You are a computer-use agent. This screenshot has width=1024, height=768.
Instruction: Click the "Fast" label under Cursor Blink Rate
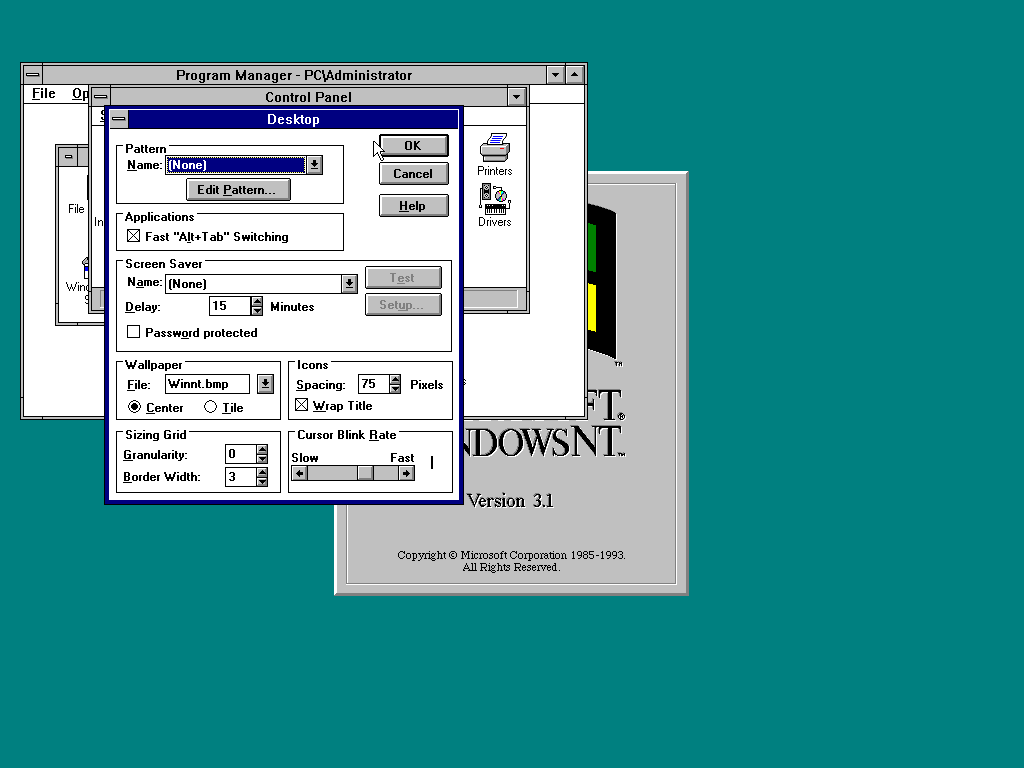[402, 458]
